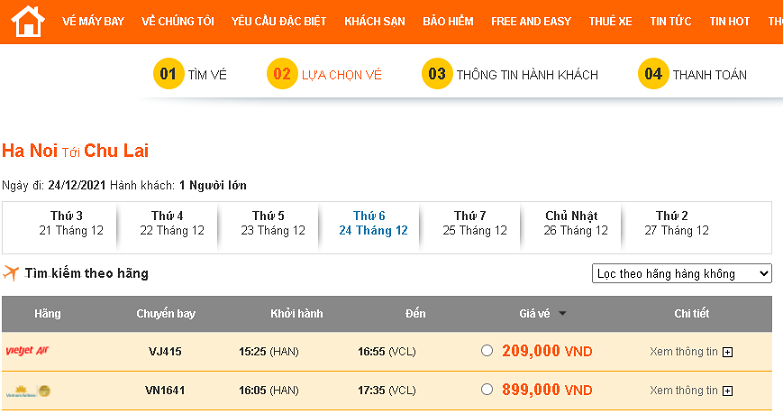Expand Xem thông tin for flight VJ415

[684, 352]
